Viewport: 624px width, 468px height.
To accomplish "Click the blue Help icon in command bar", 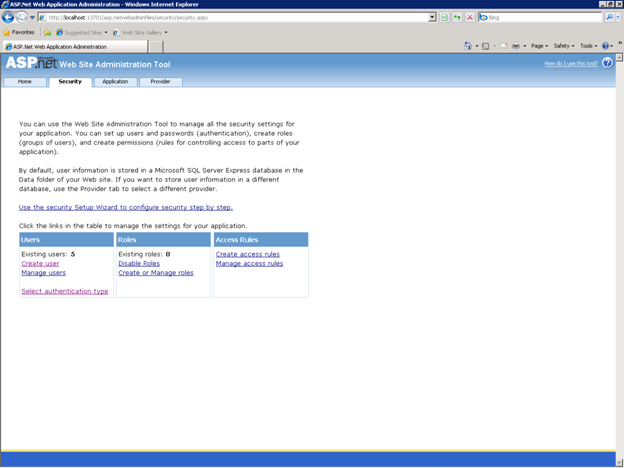I will click(x=605, y=46).
